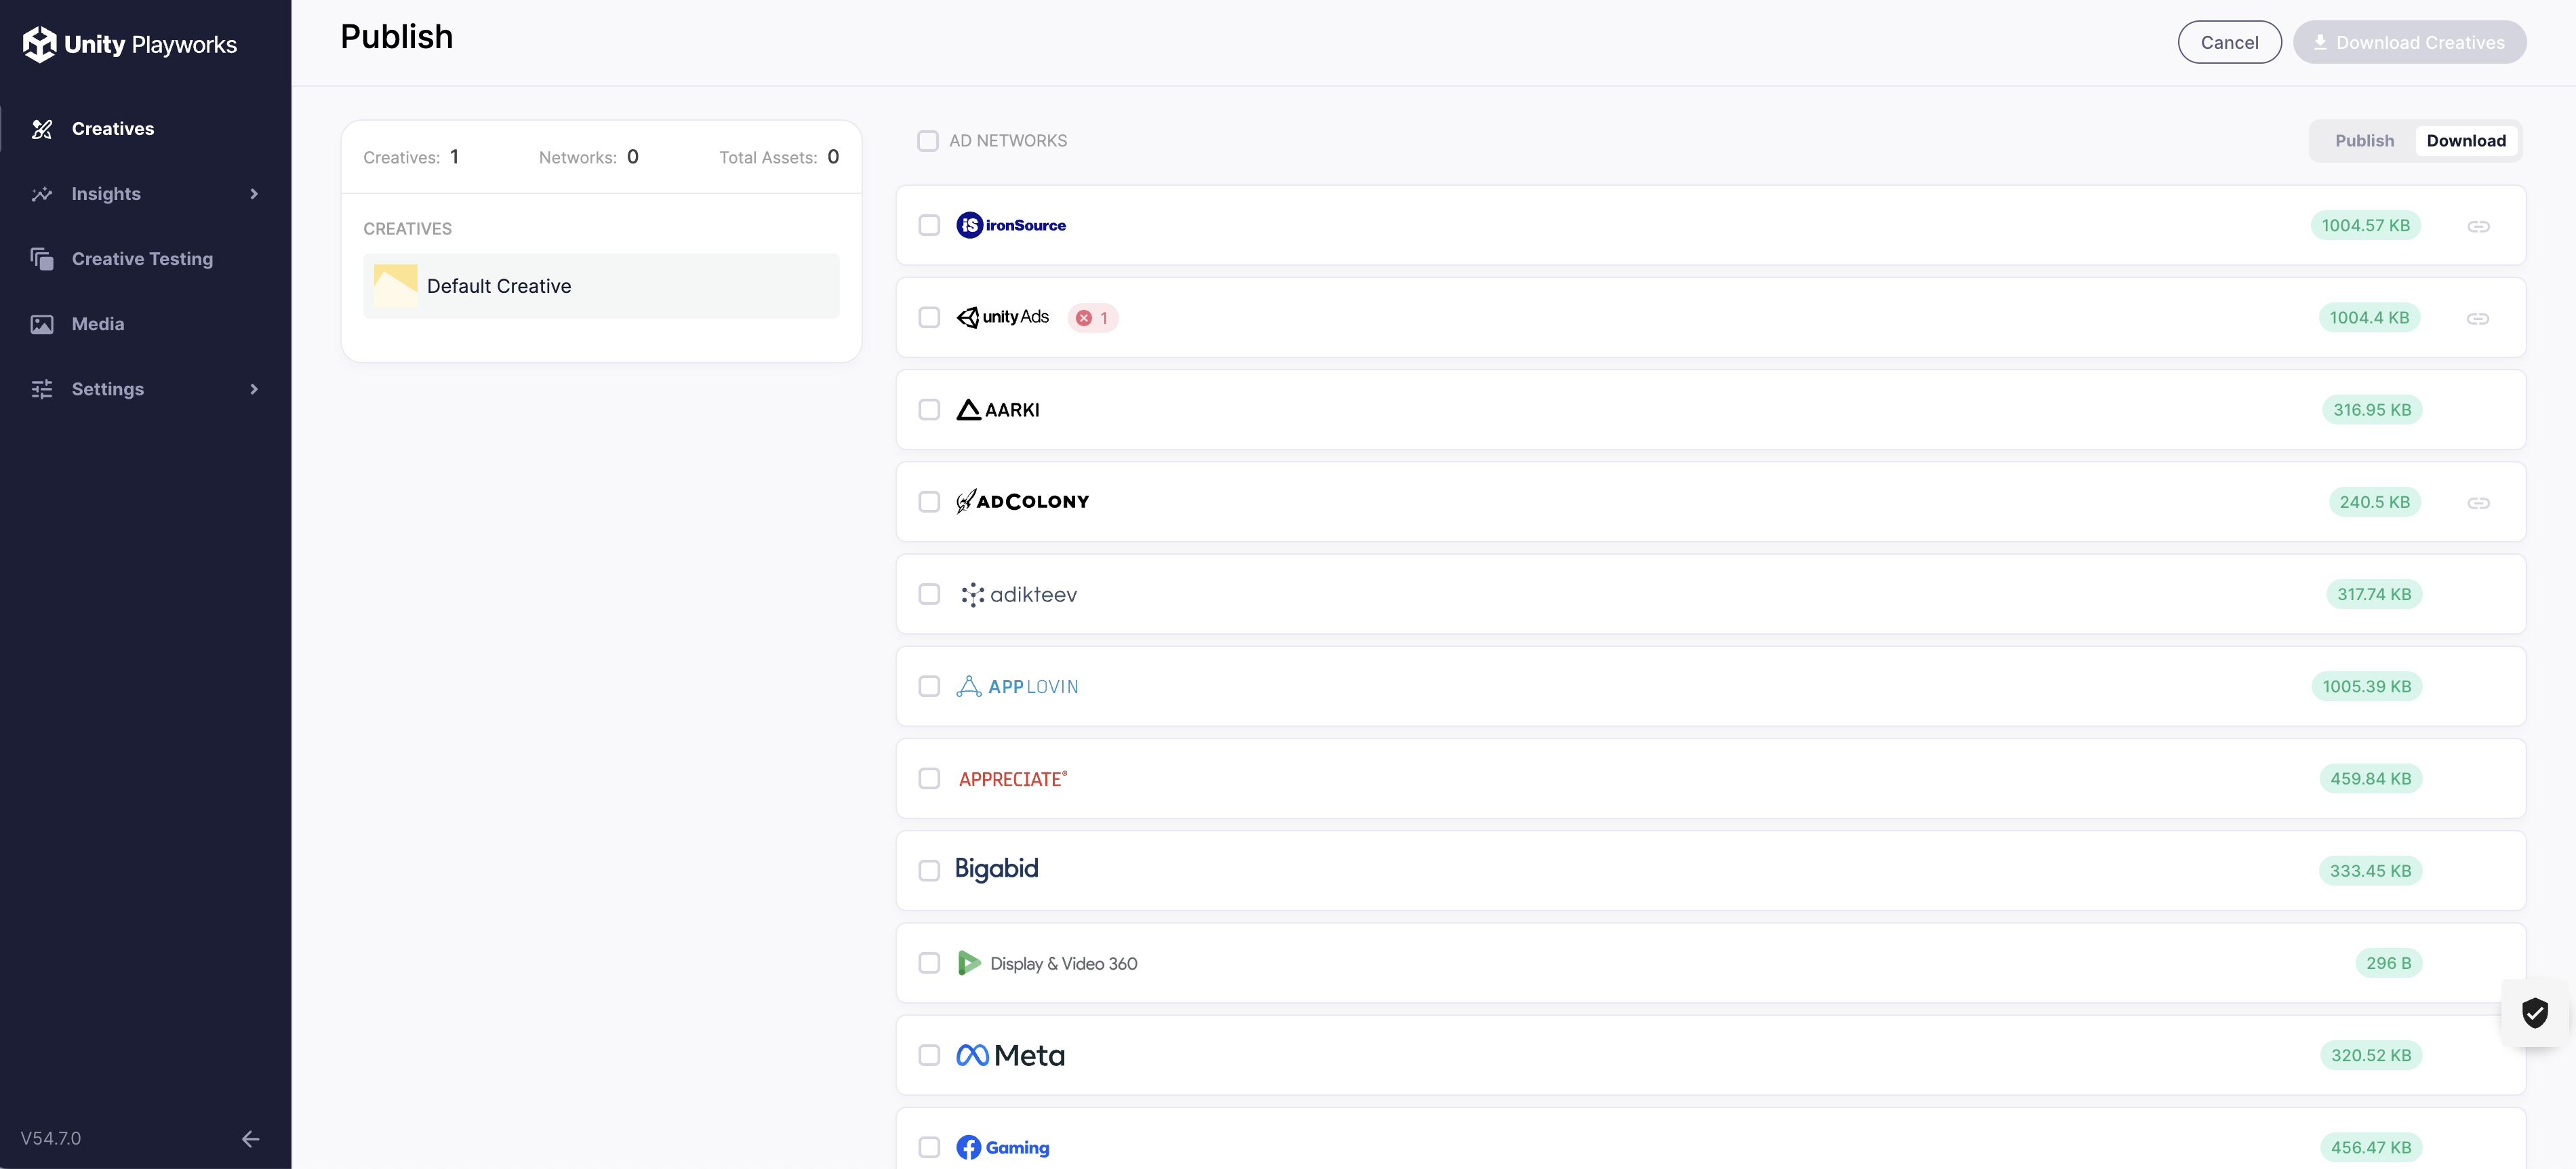Click the Facebook Gaming logo

tap(1002, 1147)
